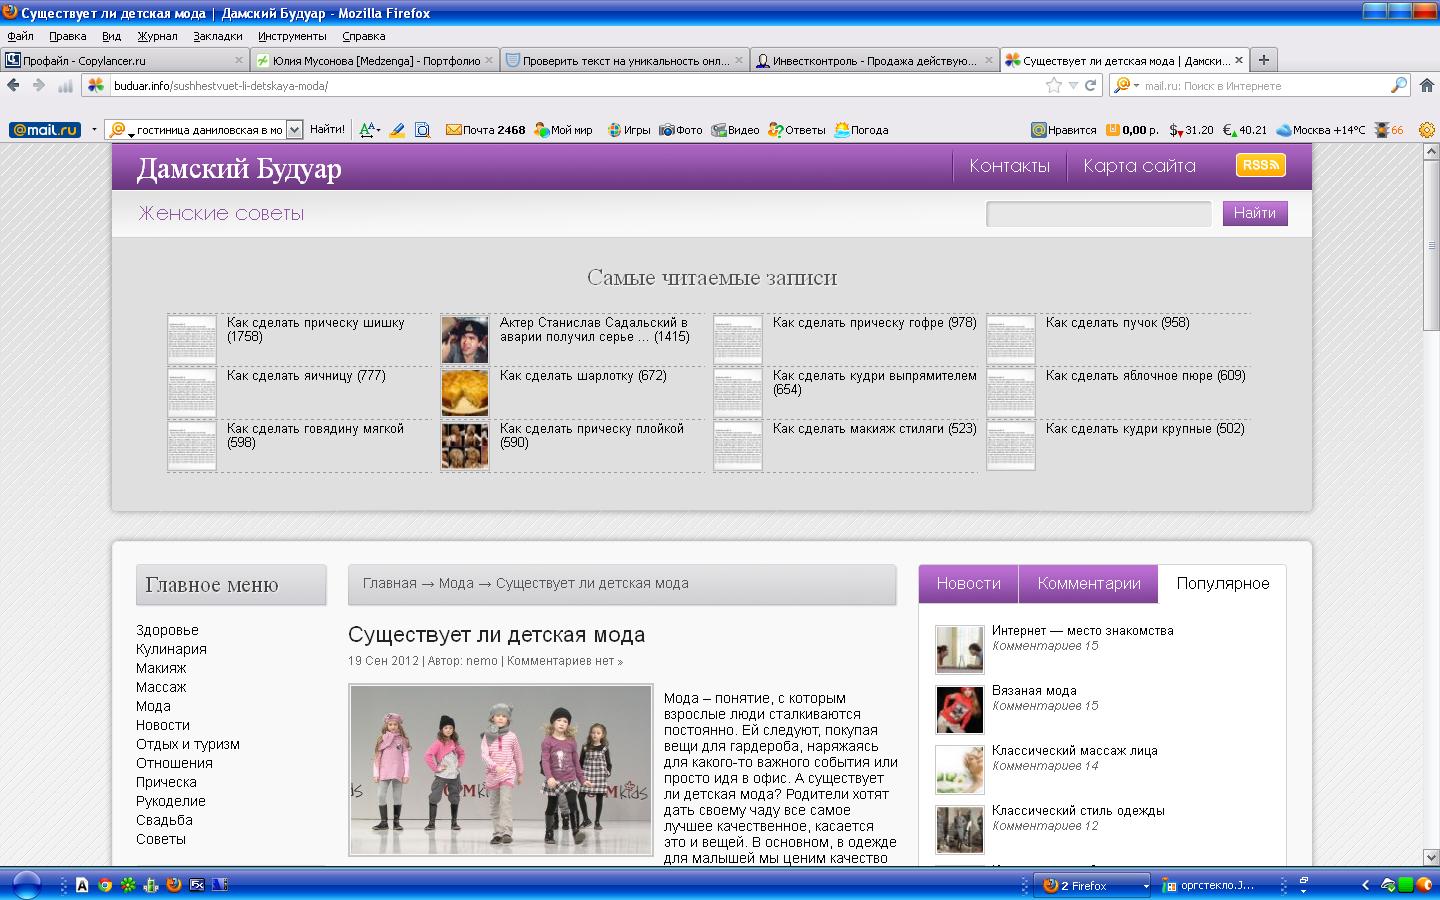The width and height of the screenshot is (1440, 900).
Task: Expand the @mail.ru logo dropdown arrow
Action: click(94, 130)
